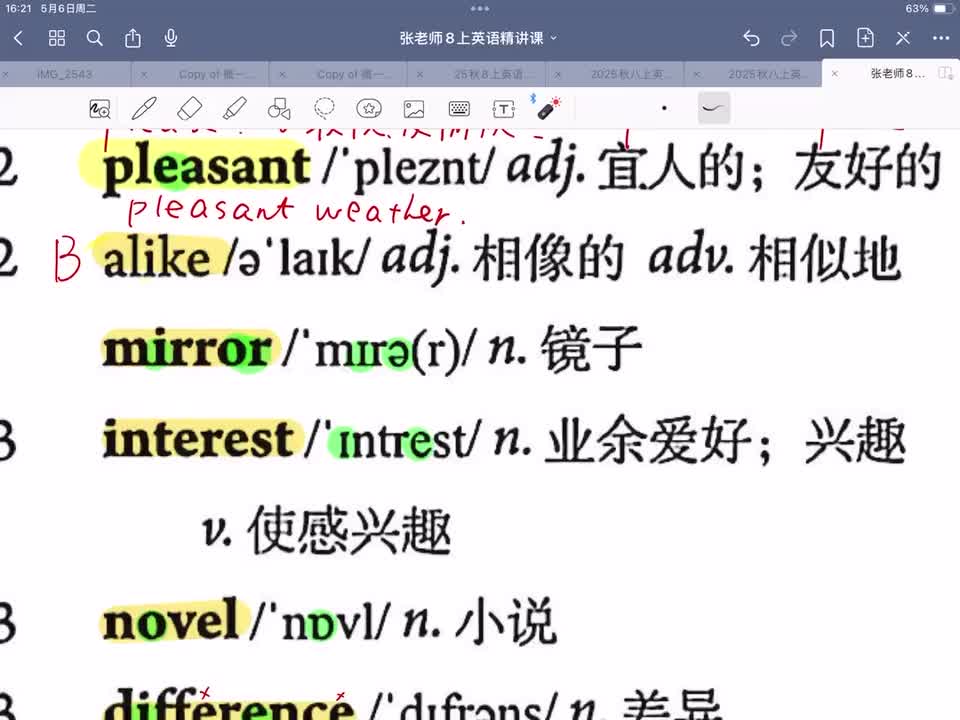The height and width of the screenshot is (720, 960).
Task: Select the Lasso tool
Action: tap(324, 108)
